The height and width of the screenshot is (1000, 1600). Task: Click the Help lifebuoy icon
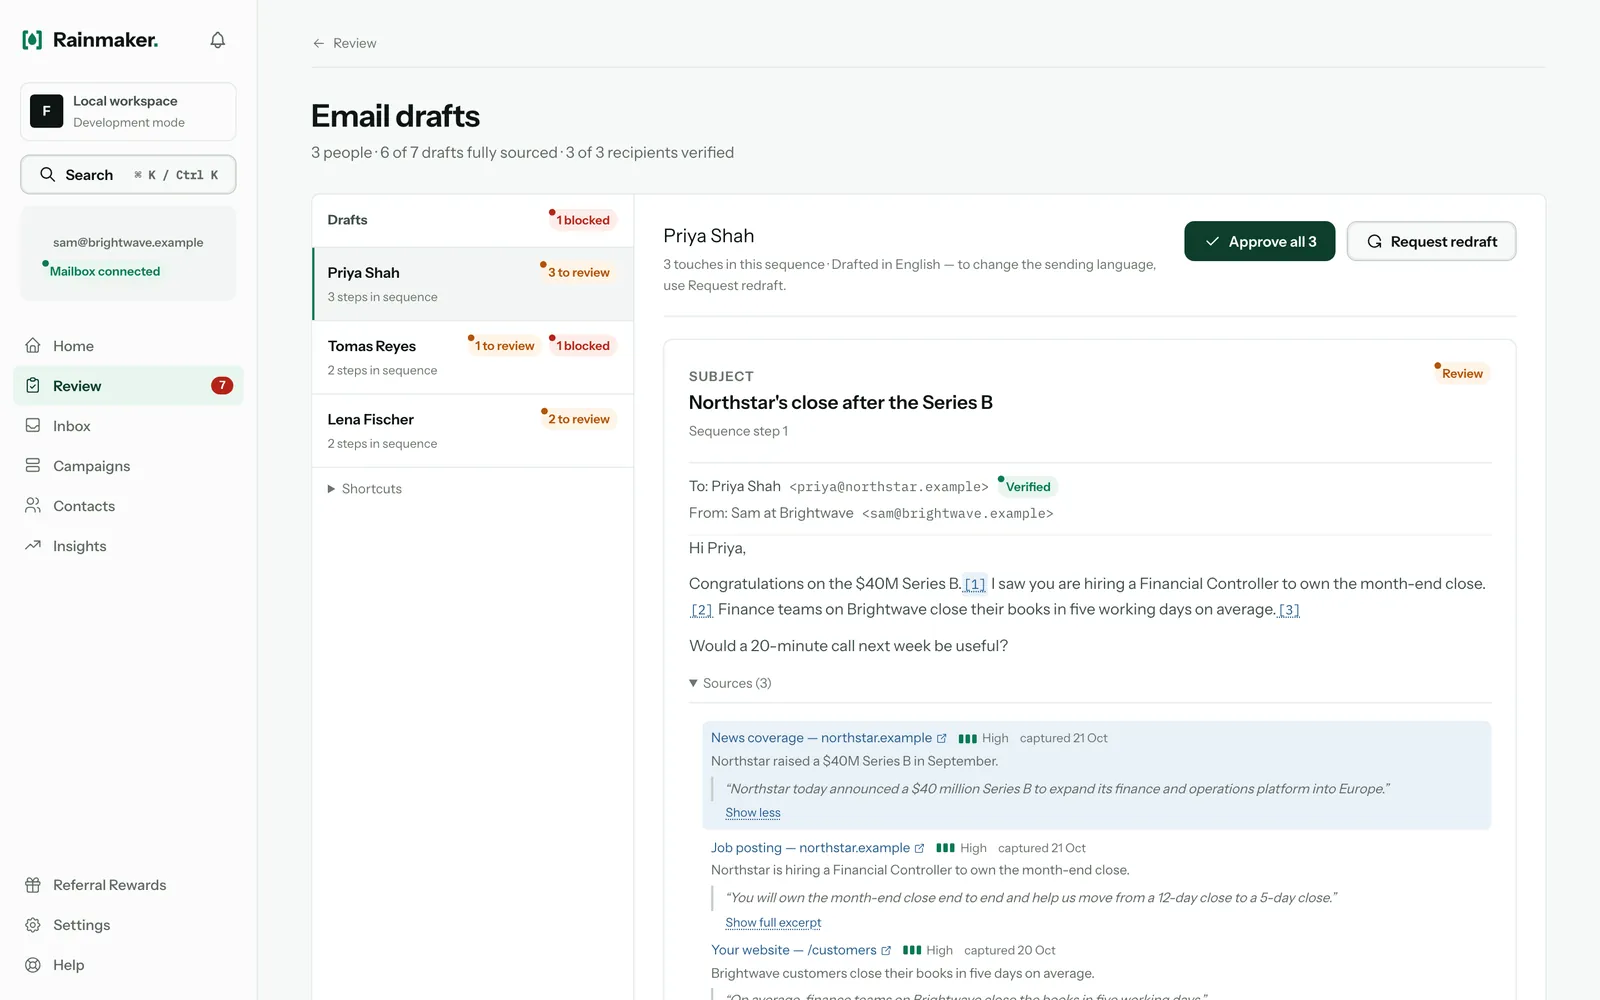click(33, 965)
